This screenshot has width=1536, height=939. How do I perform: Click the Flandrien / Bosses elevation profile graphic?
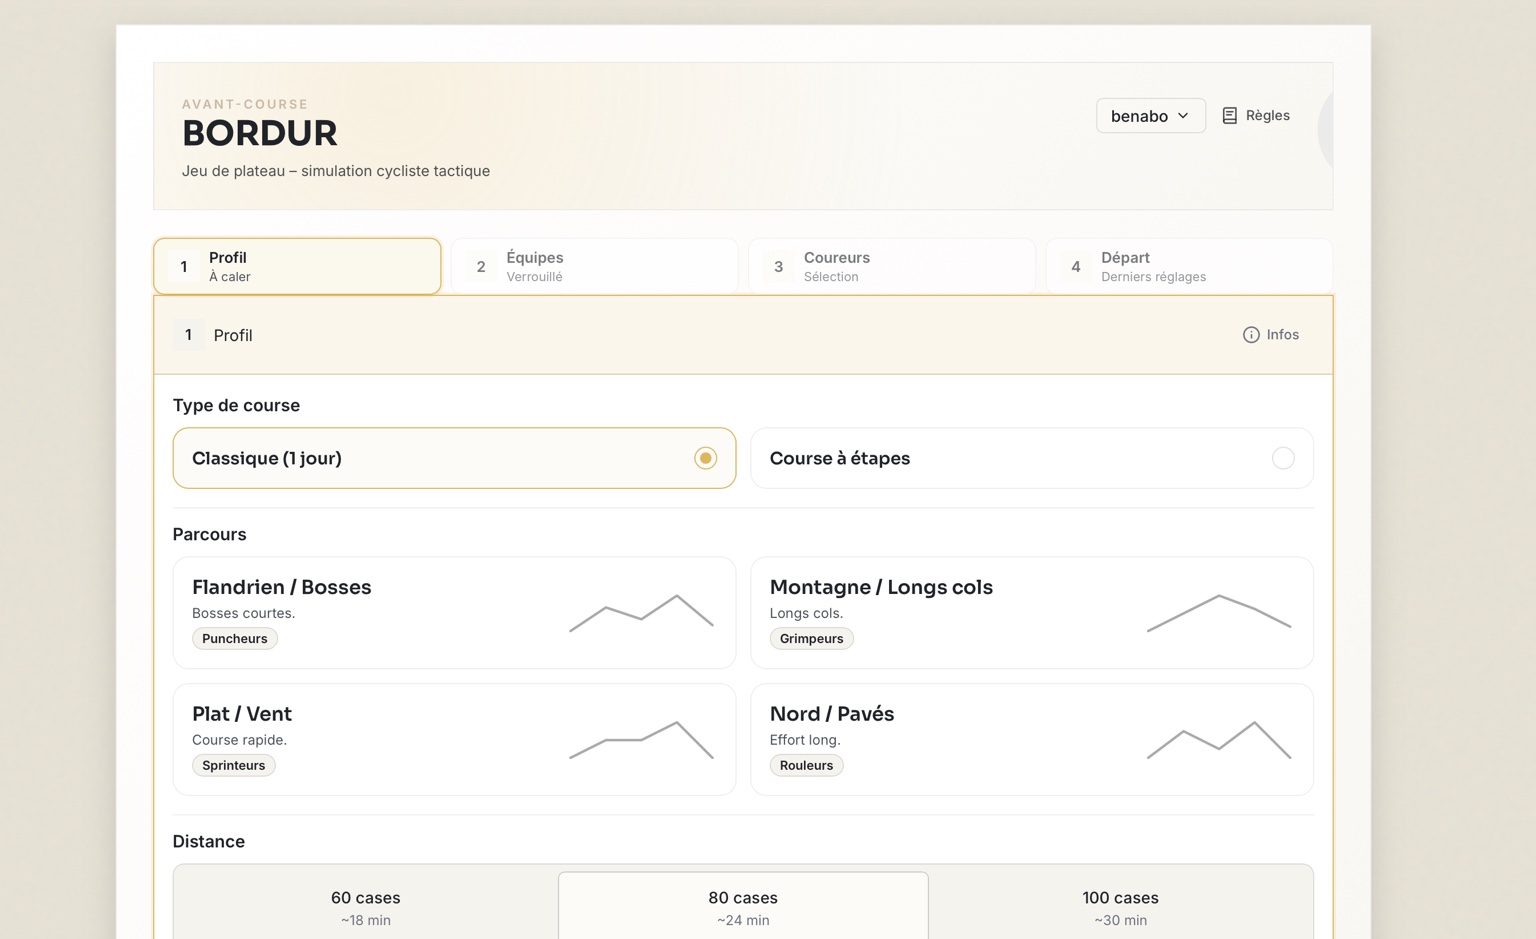point(641,613)
